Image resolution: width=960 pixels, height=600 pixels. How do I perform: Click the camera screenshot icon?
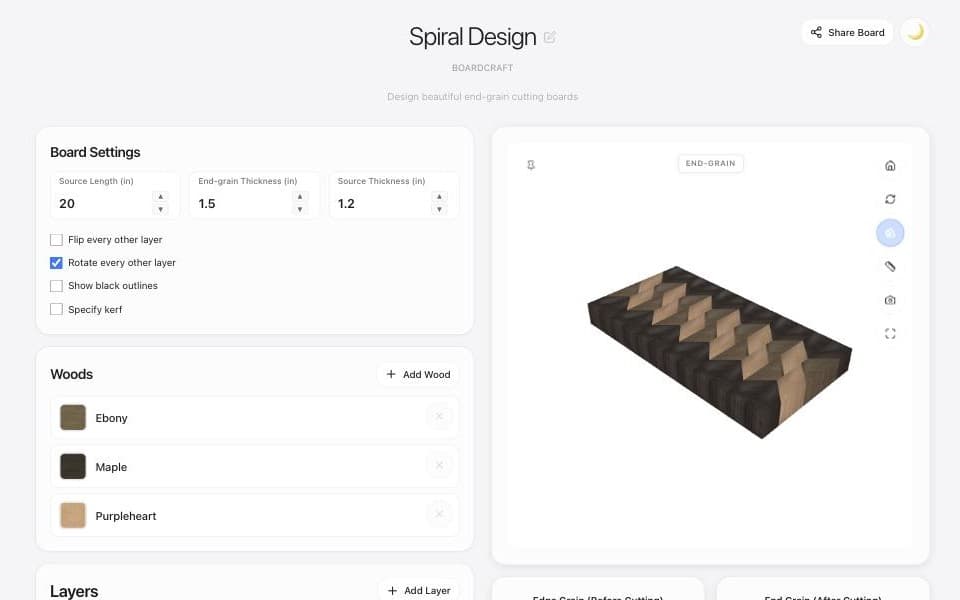click(890, 300)
